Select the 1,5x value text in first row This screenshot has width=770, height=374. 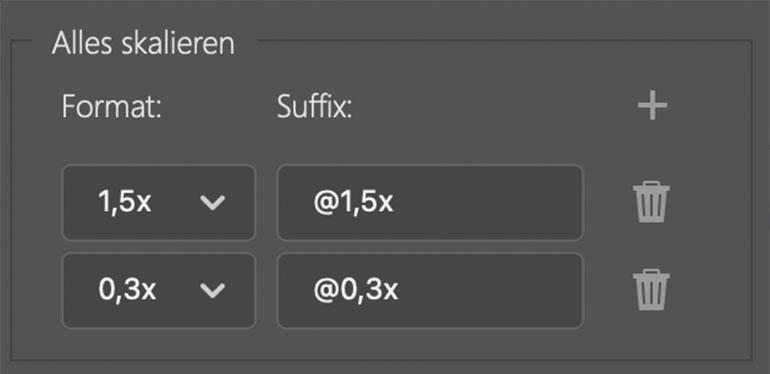click(x=124, y=202)
